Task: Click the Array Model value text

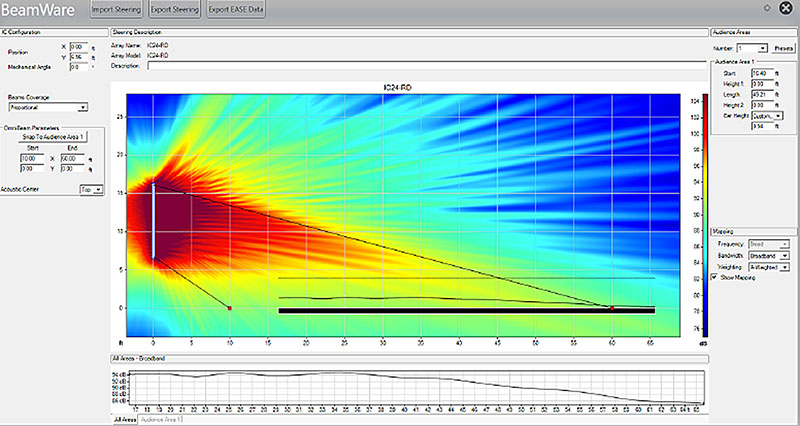Action: pyautogui.click(x=157, y=55)
